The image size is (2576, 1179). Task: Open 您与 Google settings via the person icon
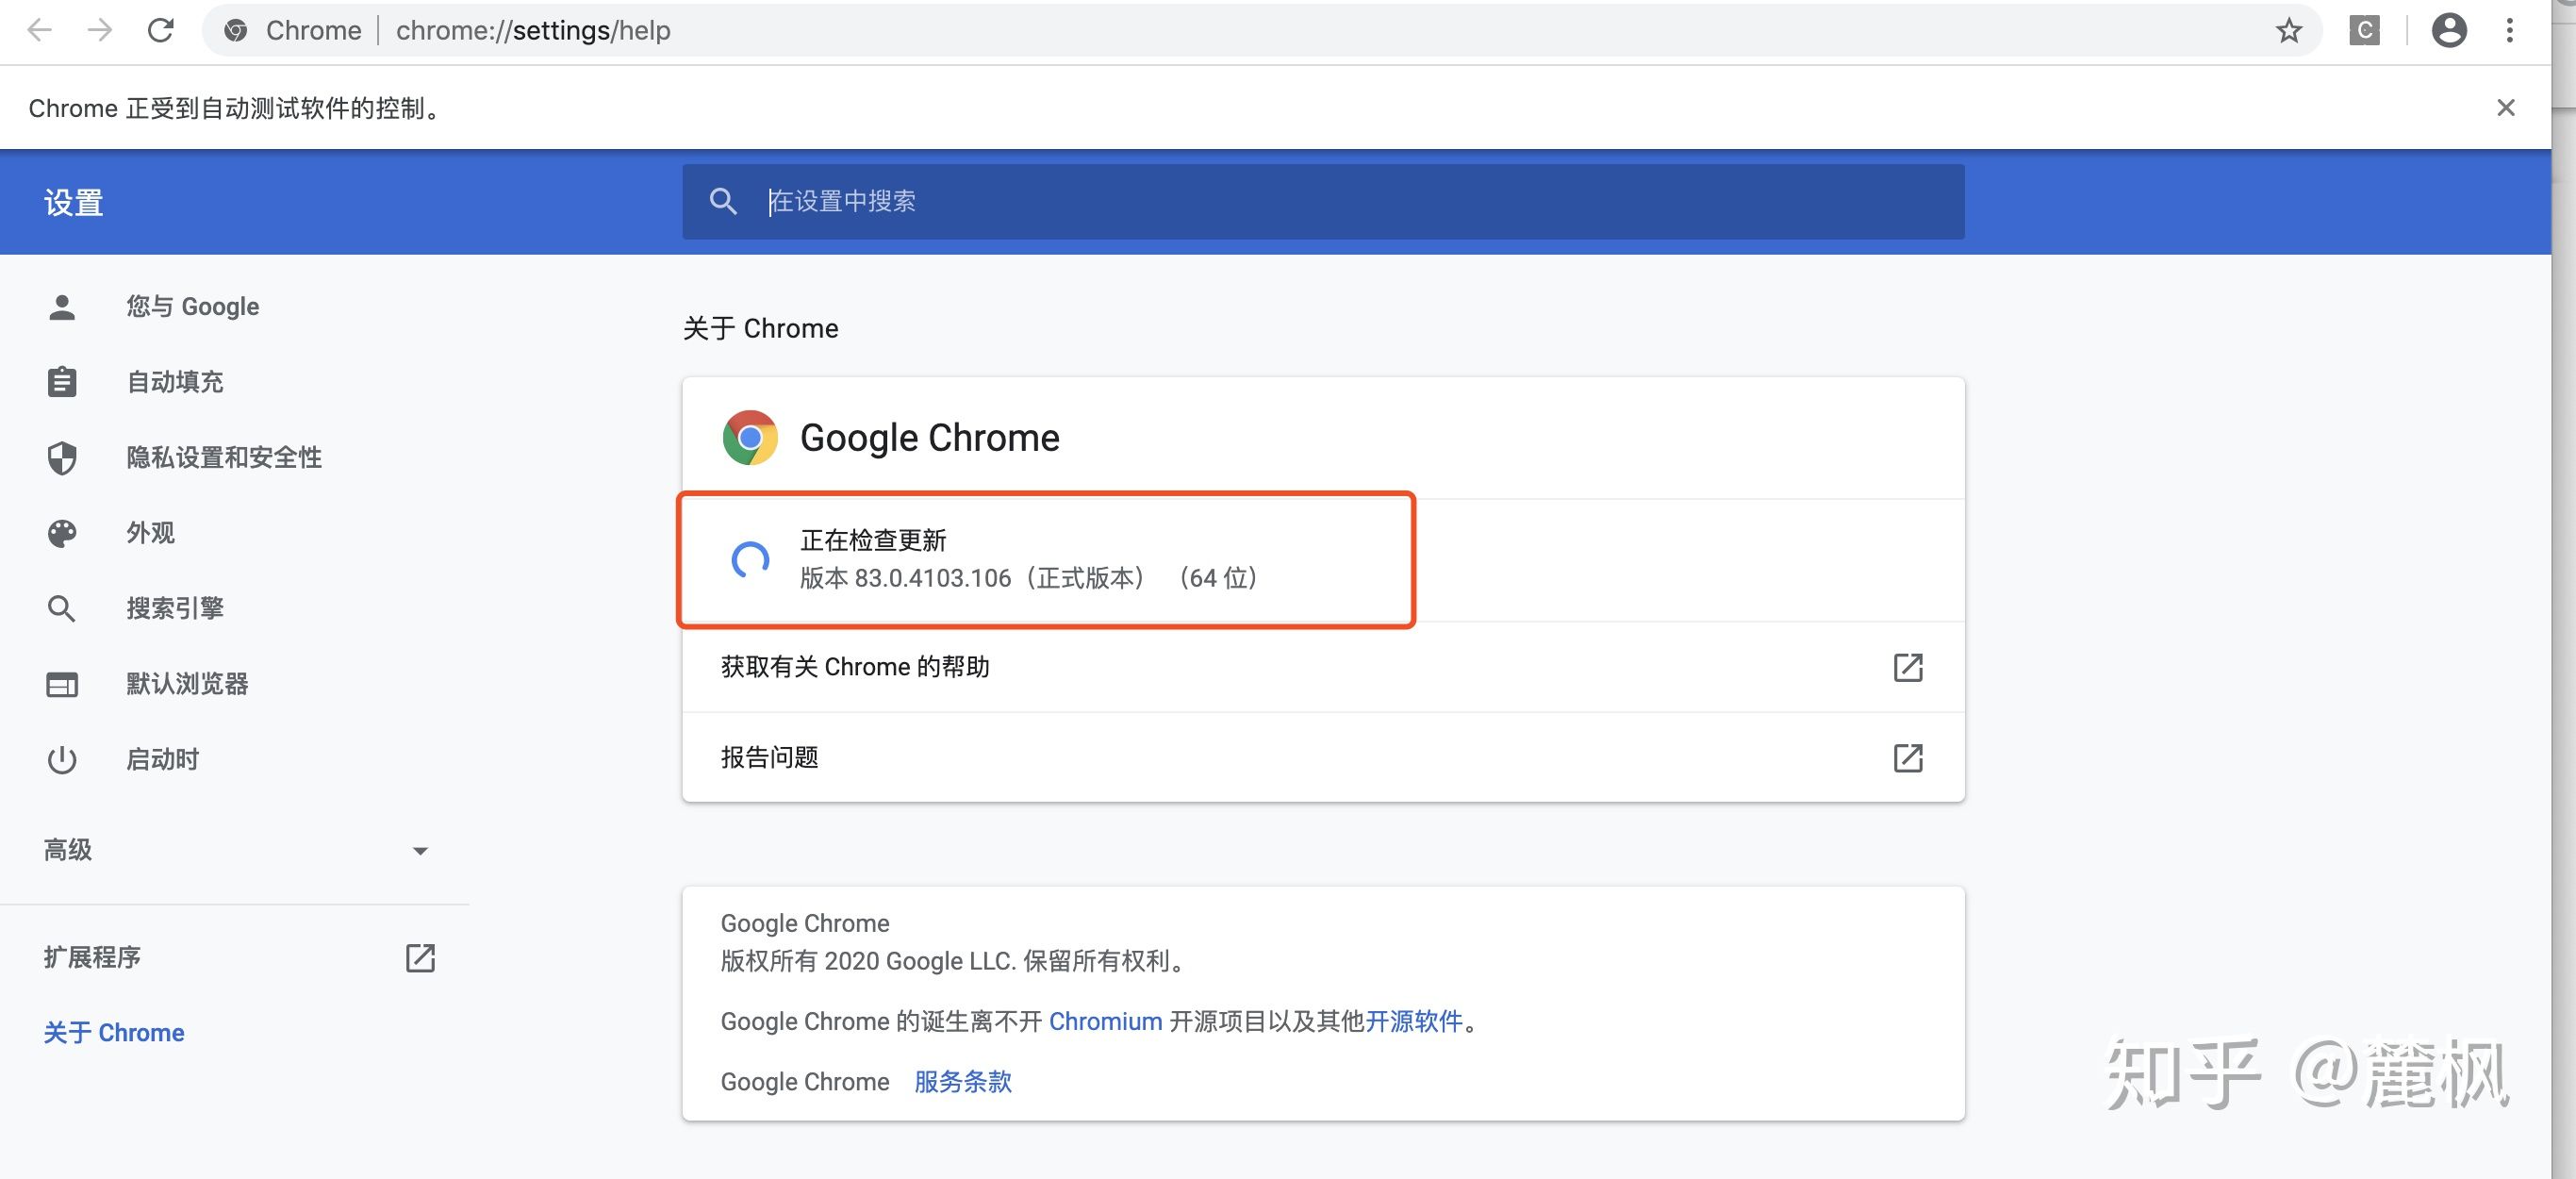point(62,306)
